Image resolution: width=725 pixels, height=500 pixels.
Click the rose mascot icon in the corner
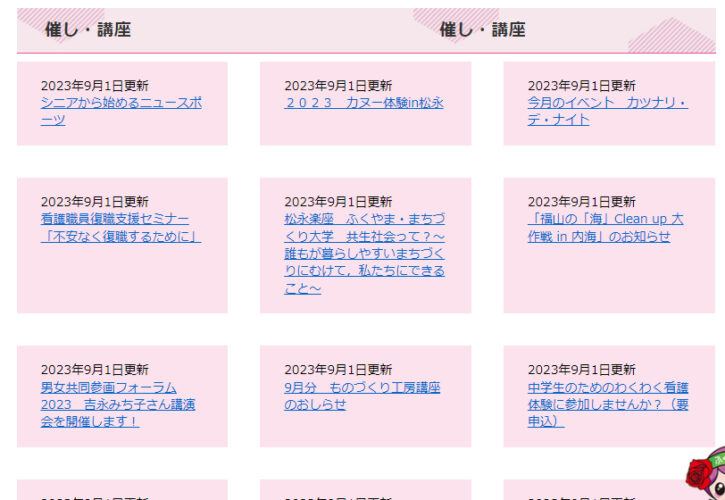coord(707,473)
